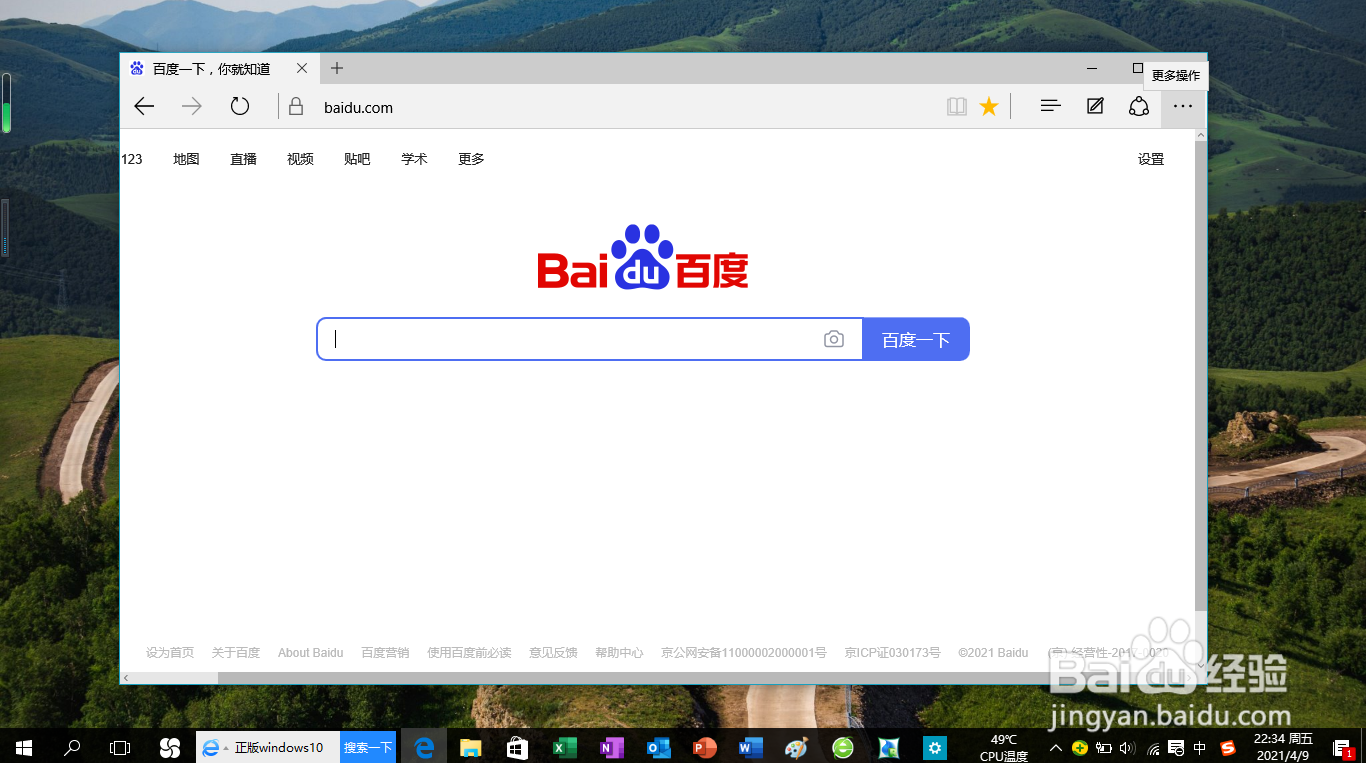The height and width of the screenshot is (763, 1366).
Task: Open the 直播 navigation link
Action: pos(243,159)
